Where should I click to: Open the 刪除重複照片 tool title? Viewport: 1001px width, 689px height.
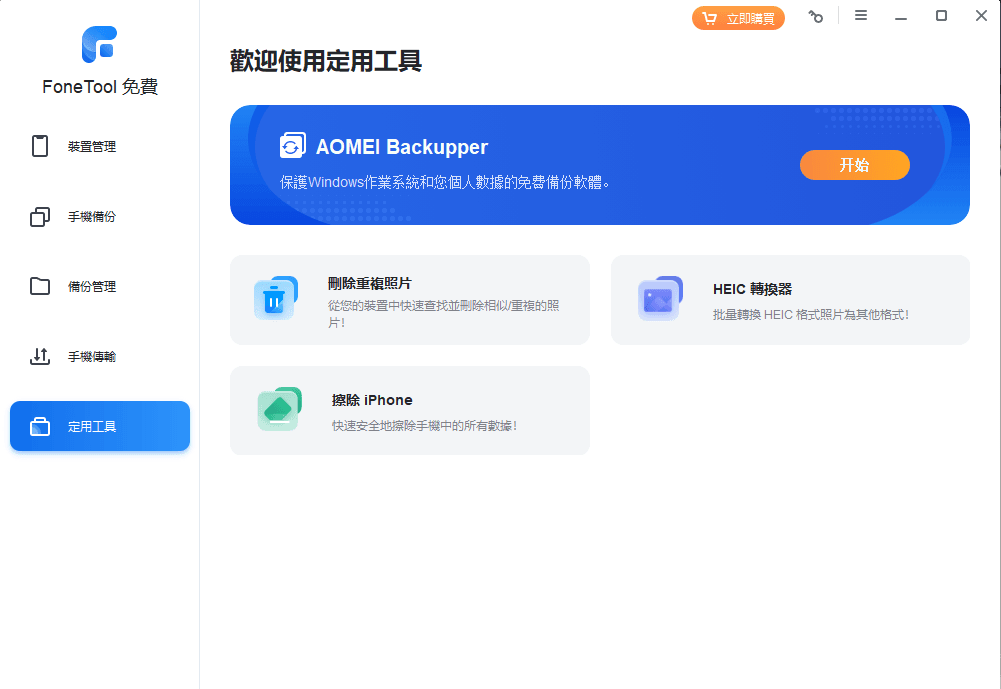coord(370,284)
